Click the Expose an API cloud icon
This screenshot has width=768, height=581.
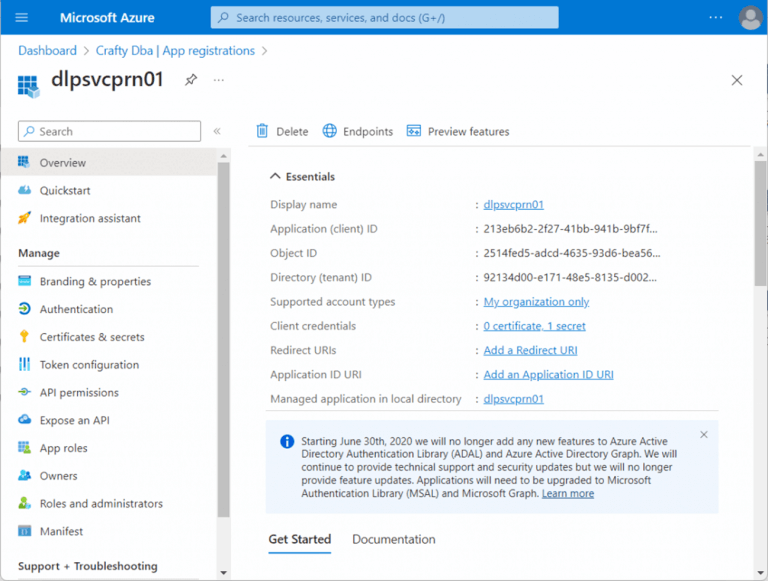point(24,419)
